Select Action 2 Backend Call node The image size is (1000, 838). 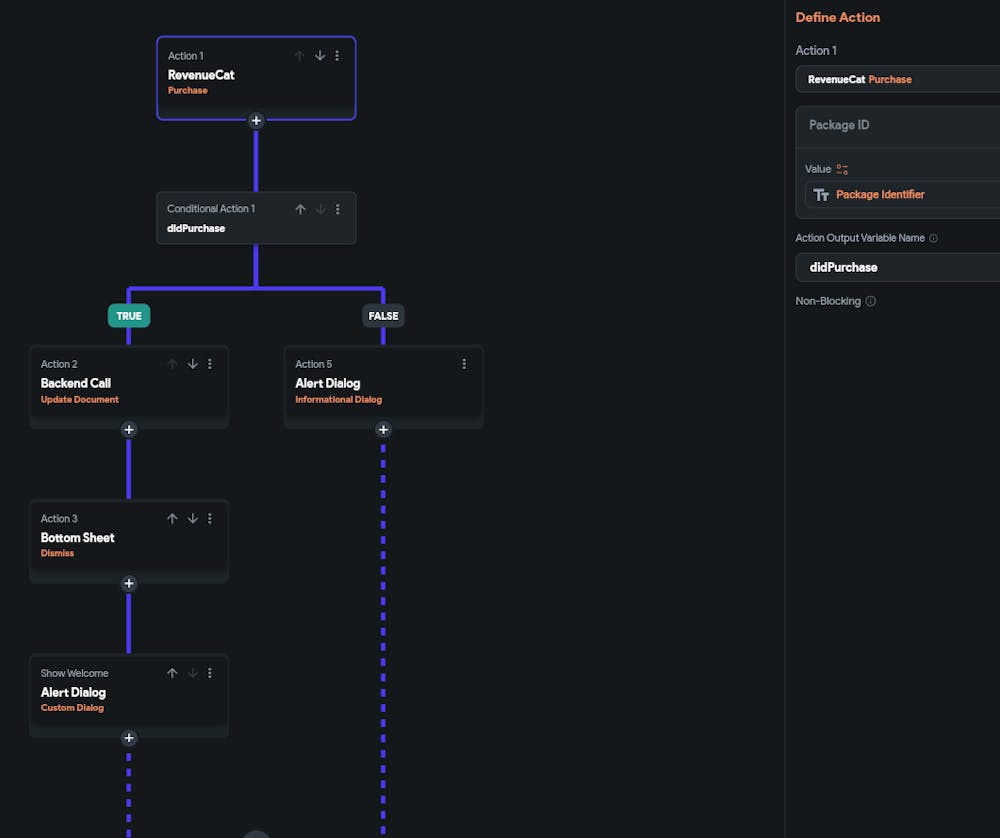(129, 386)
